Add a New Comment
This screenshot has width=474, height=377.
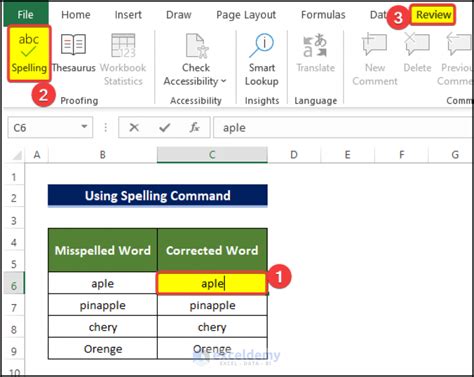375,59
